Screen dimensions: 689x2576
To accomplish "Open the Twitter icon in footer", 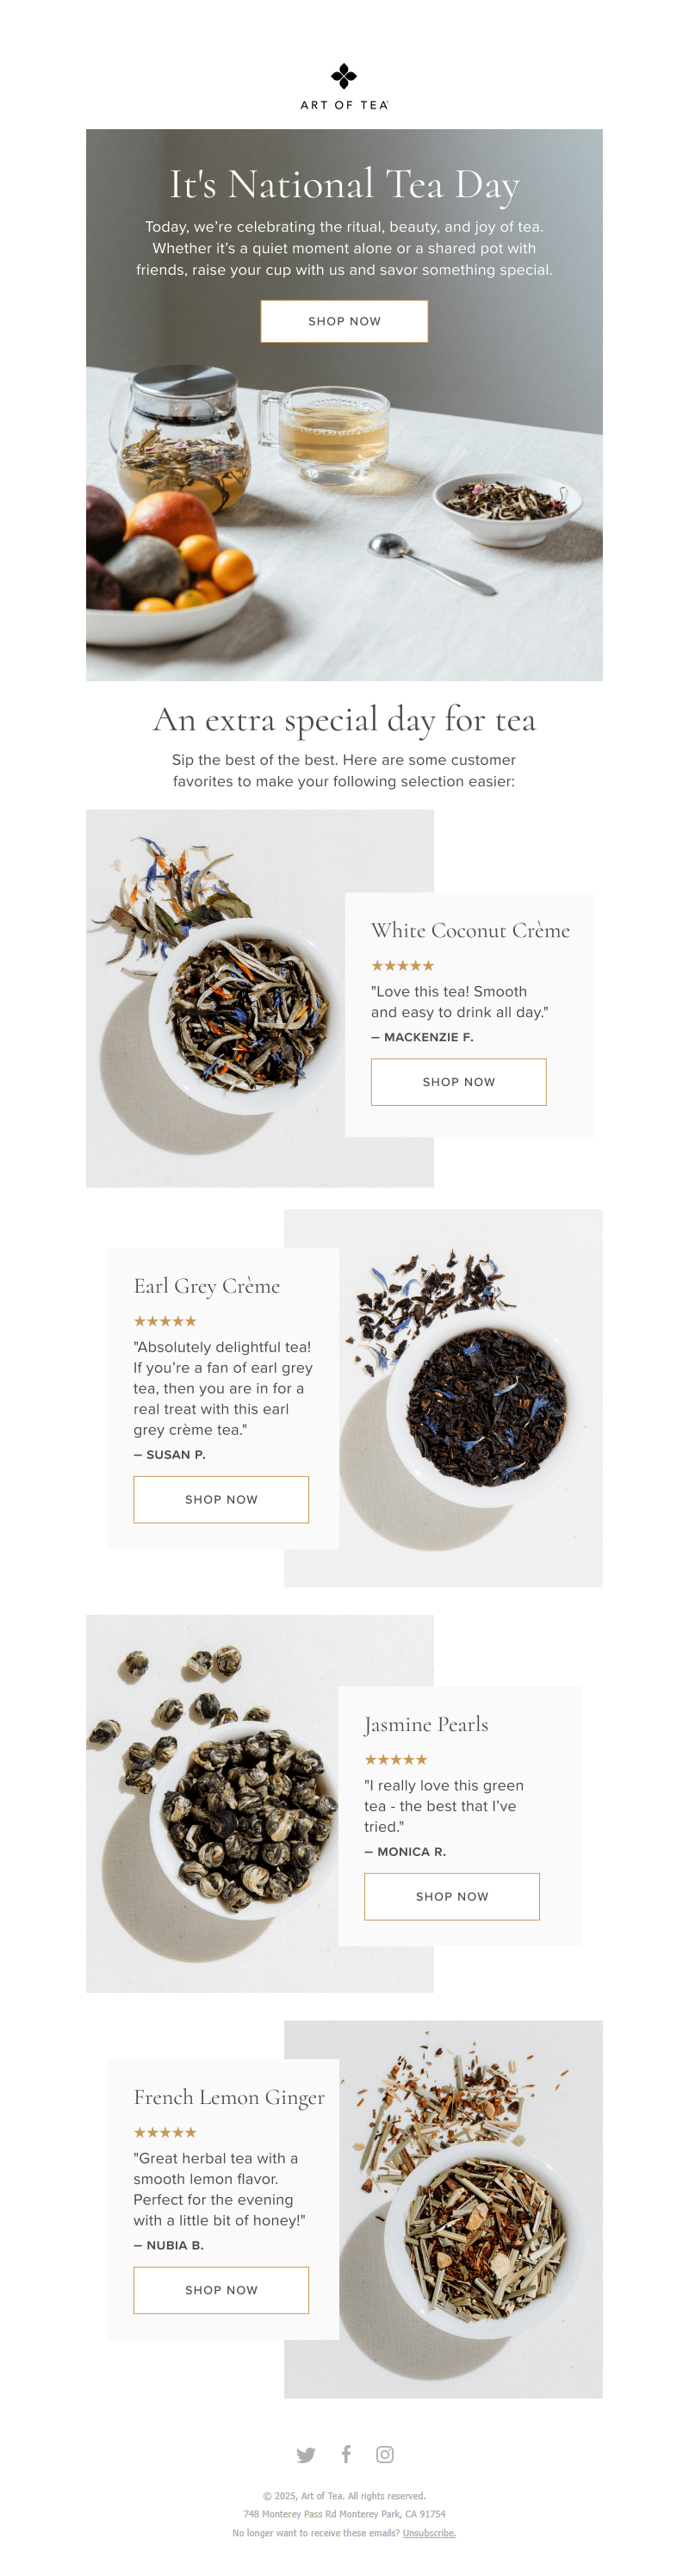I will pyautogui.click(x=306, y=2455).
